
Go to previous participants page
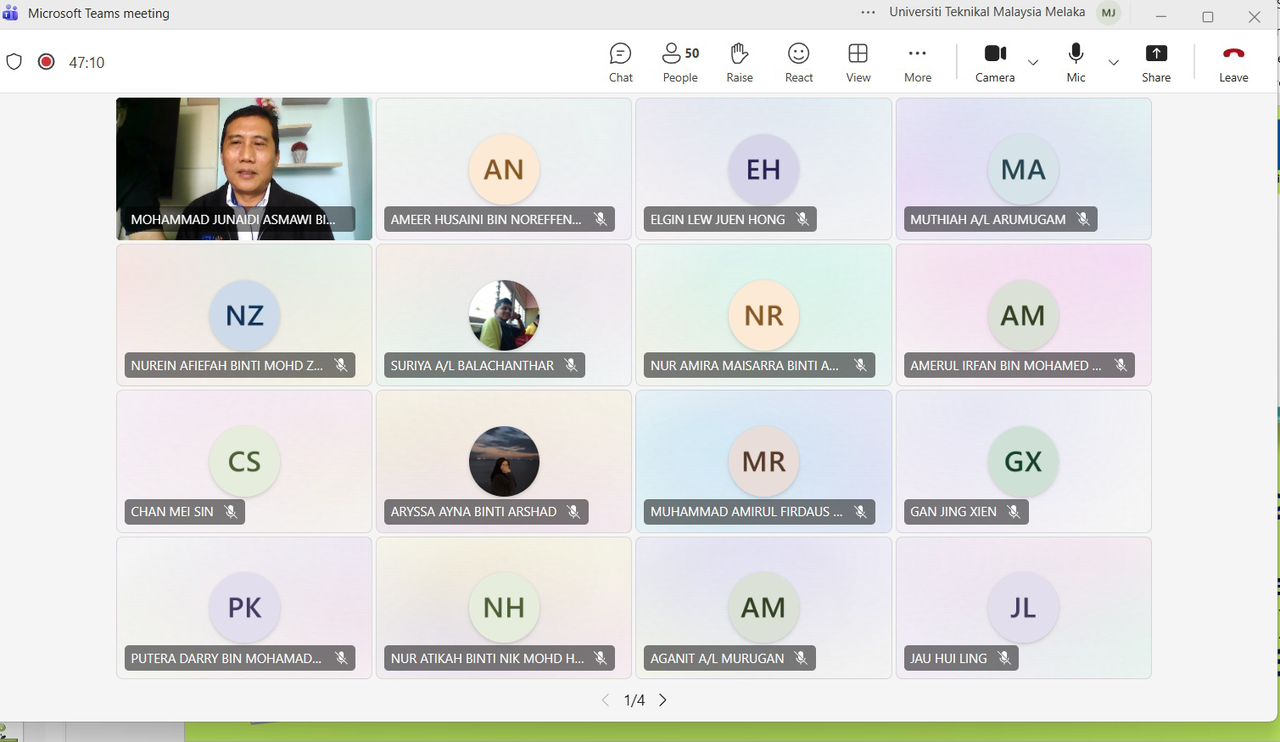coord(605,700)
